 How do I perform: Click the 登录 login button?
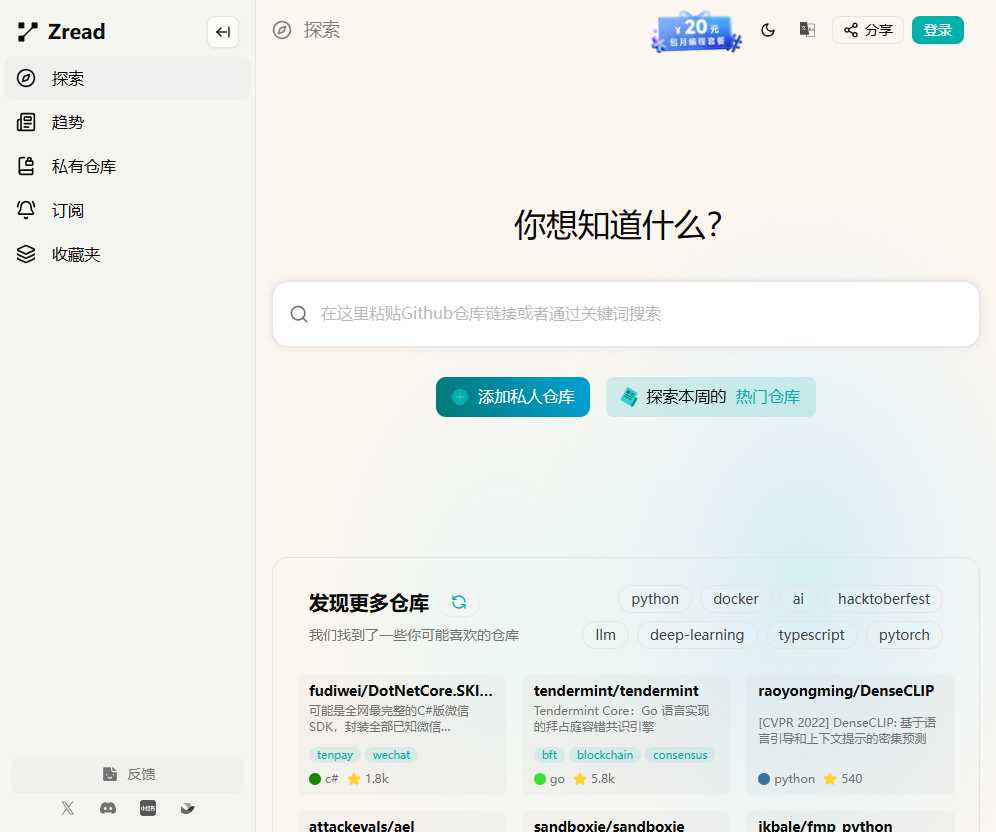pos(937,30)
